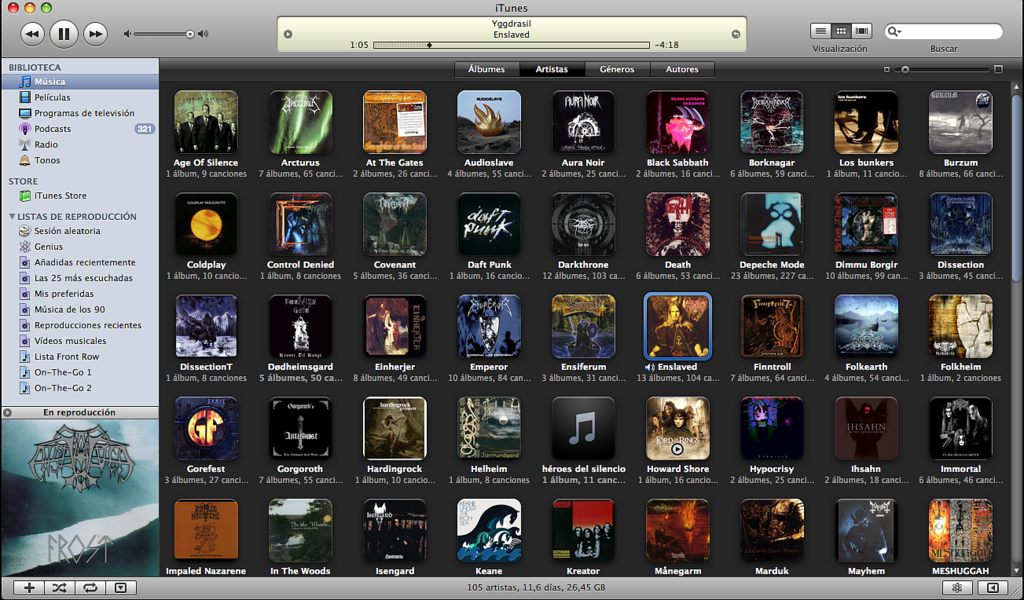Open the Howard Shore artist artwork
The image size is (1024, 600).
(x=677, y=428)
